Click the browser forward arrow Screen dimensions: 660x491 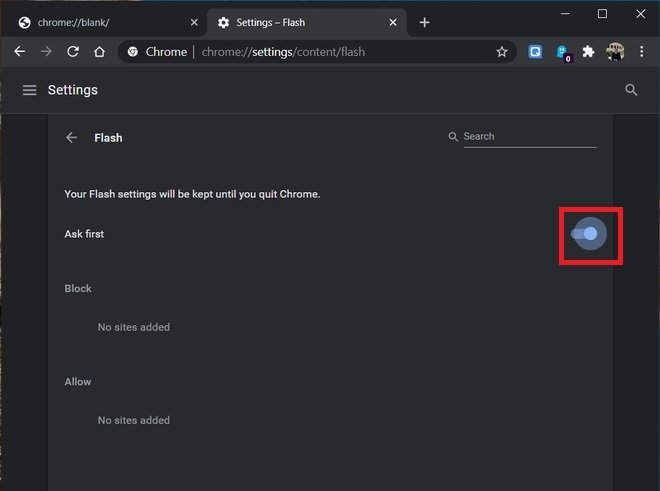coord(46,52)
